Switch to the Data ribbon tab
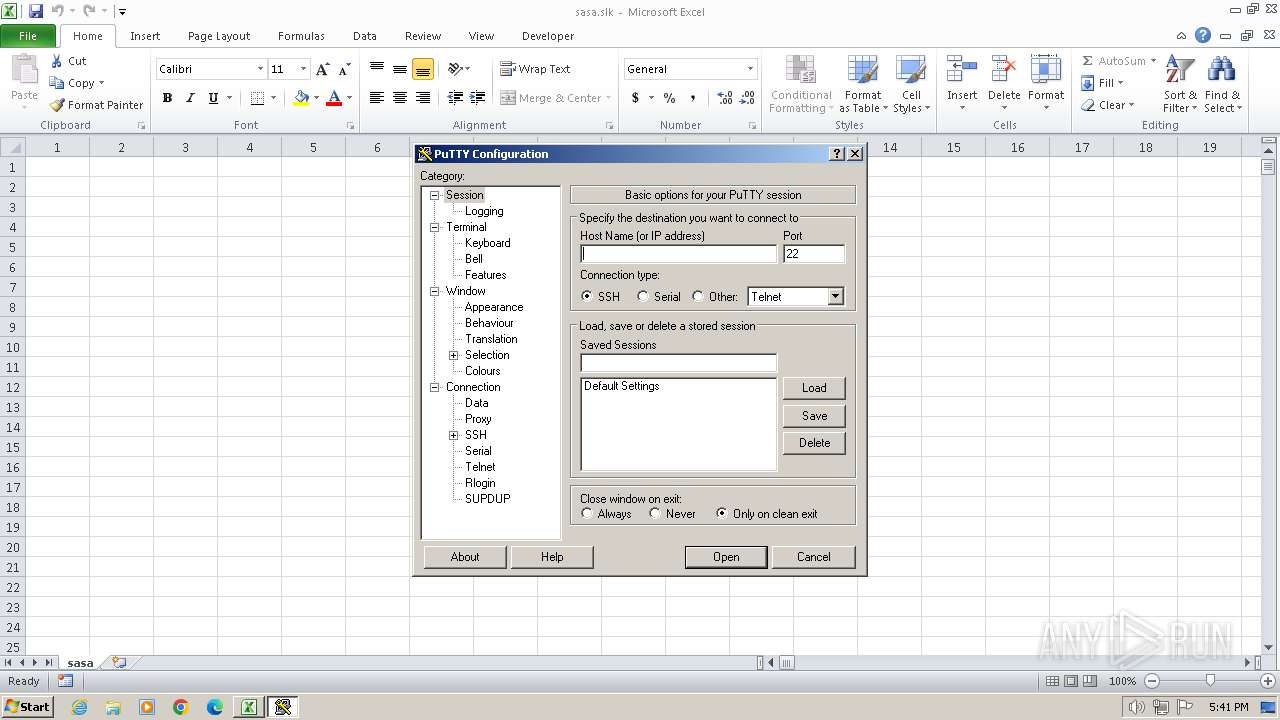Screen dimensions: 1280x720 (x=365, y=36)
